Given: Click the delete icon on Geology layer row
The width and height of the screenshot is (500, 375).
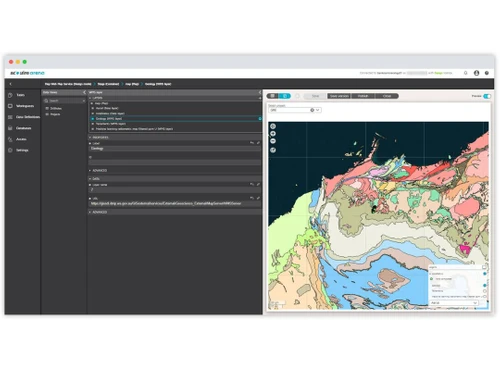Looking at the screenshot, I should coord(260,119).
